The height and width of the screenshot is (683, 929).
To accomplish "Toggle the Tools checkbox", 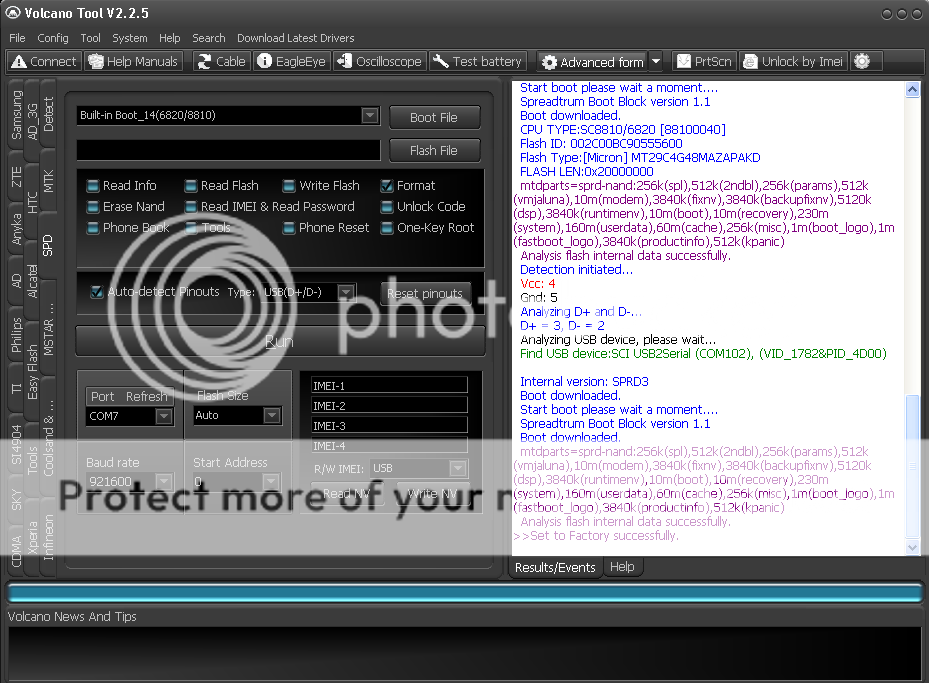I will (x=191, y=228).
